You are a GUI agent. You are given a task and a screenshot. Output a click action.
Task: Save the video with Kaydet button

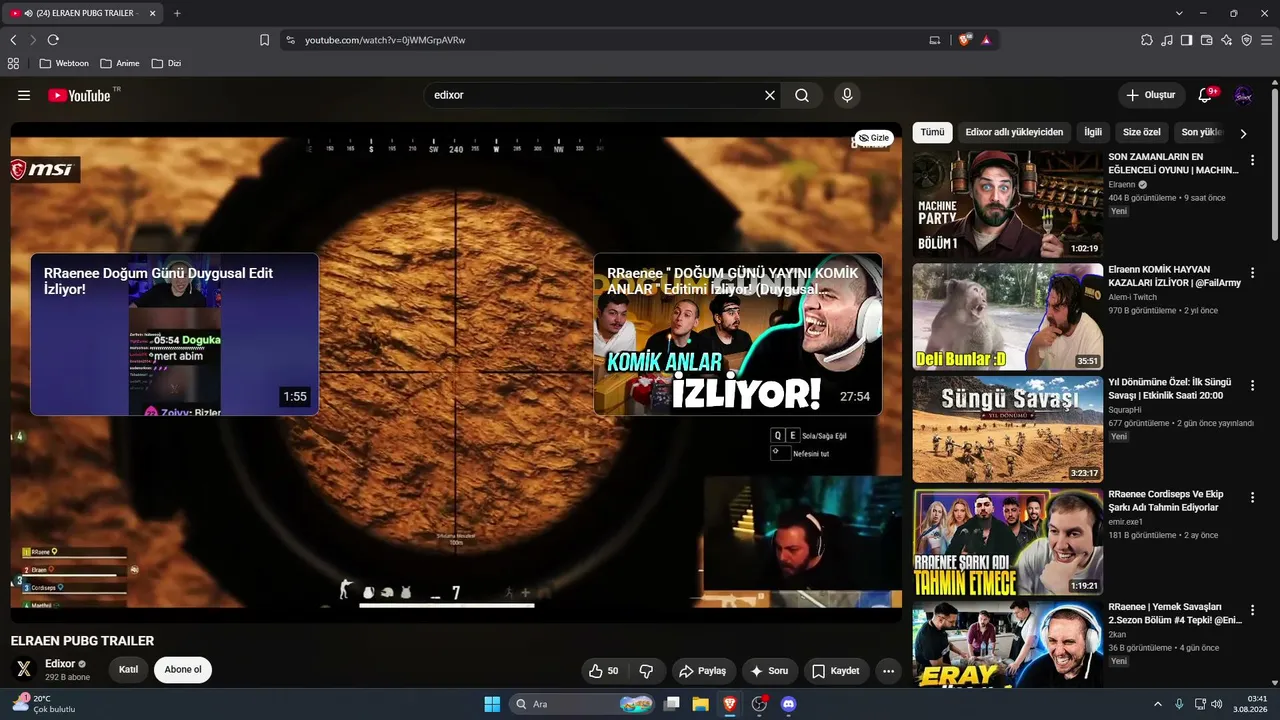(x=836, y=671)
